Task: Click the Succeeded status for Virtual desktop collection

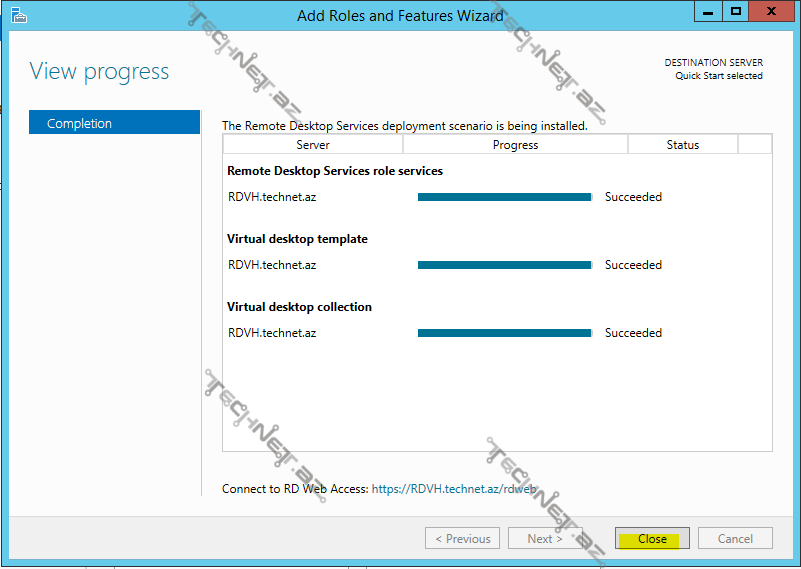Action: (x=633, y=333)
